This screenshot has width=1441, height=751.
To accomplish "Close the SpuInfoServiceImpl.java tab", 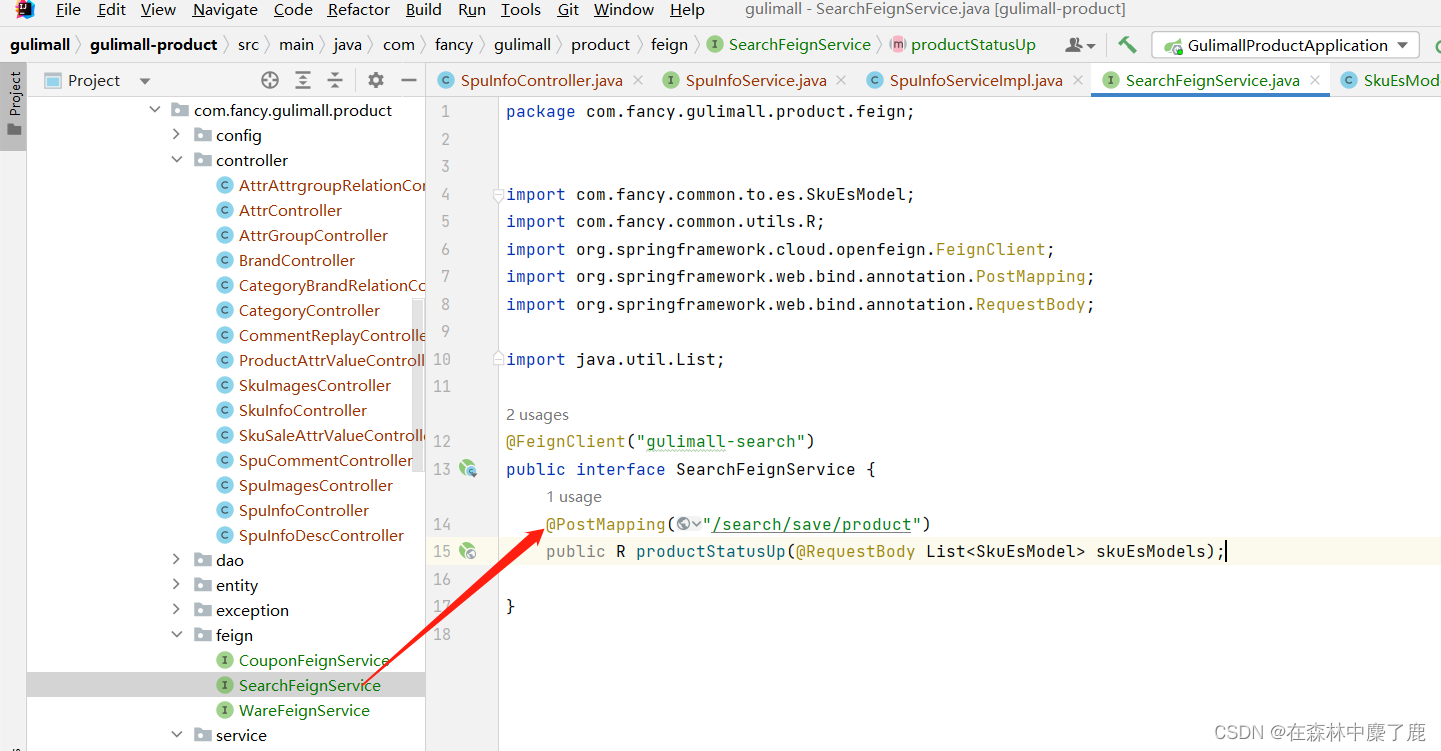I will [1077, 80].
